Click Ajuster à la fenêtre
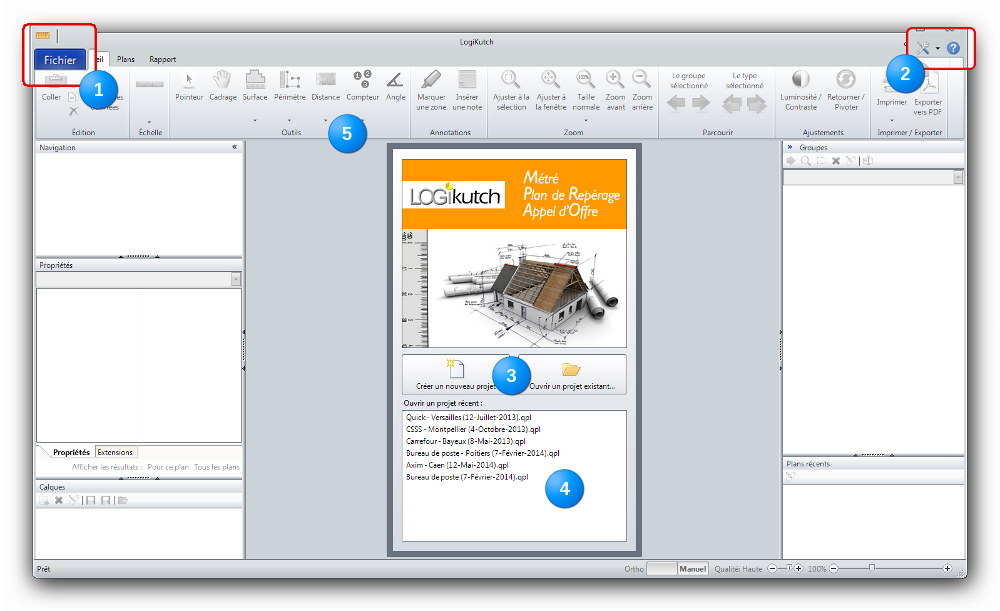The height and width of the screenshot is (611, 1000). 550,91
